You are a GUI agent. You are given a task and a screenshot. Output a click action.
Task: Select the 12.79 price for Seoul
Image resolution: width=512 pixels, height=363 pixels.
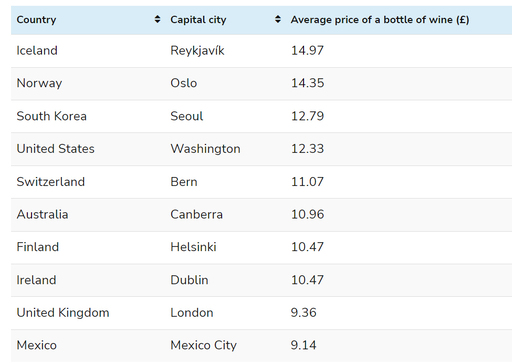click(307, 116)
